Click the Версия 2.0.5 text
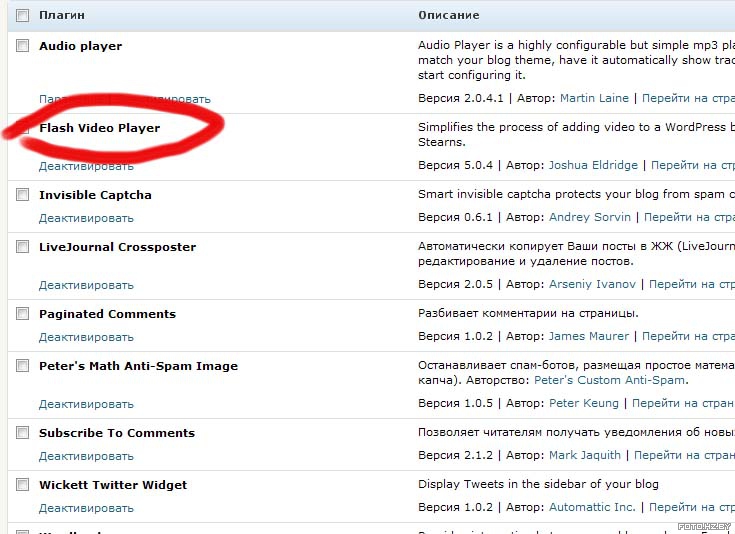735x534 pixels. (x=455, y=285)
